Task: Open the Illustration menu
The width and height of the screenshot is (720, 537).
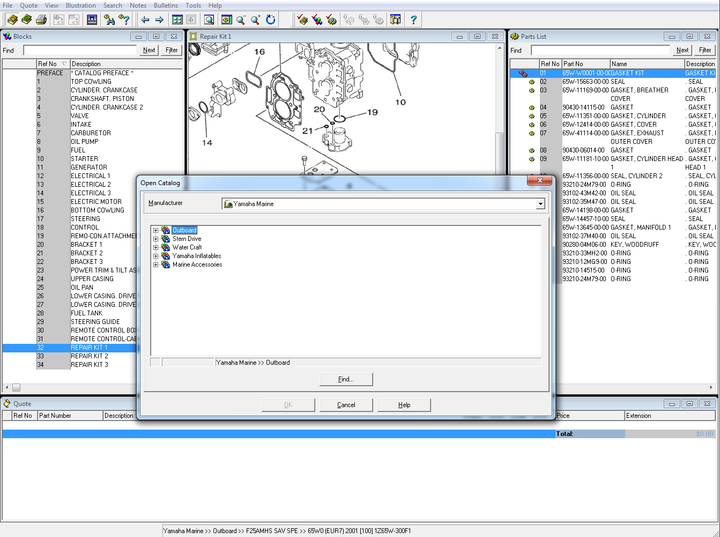Action: (x=81, y=6)
